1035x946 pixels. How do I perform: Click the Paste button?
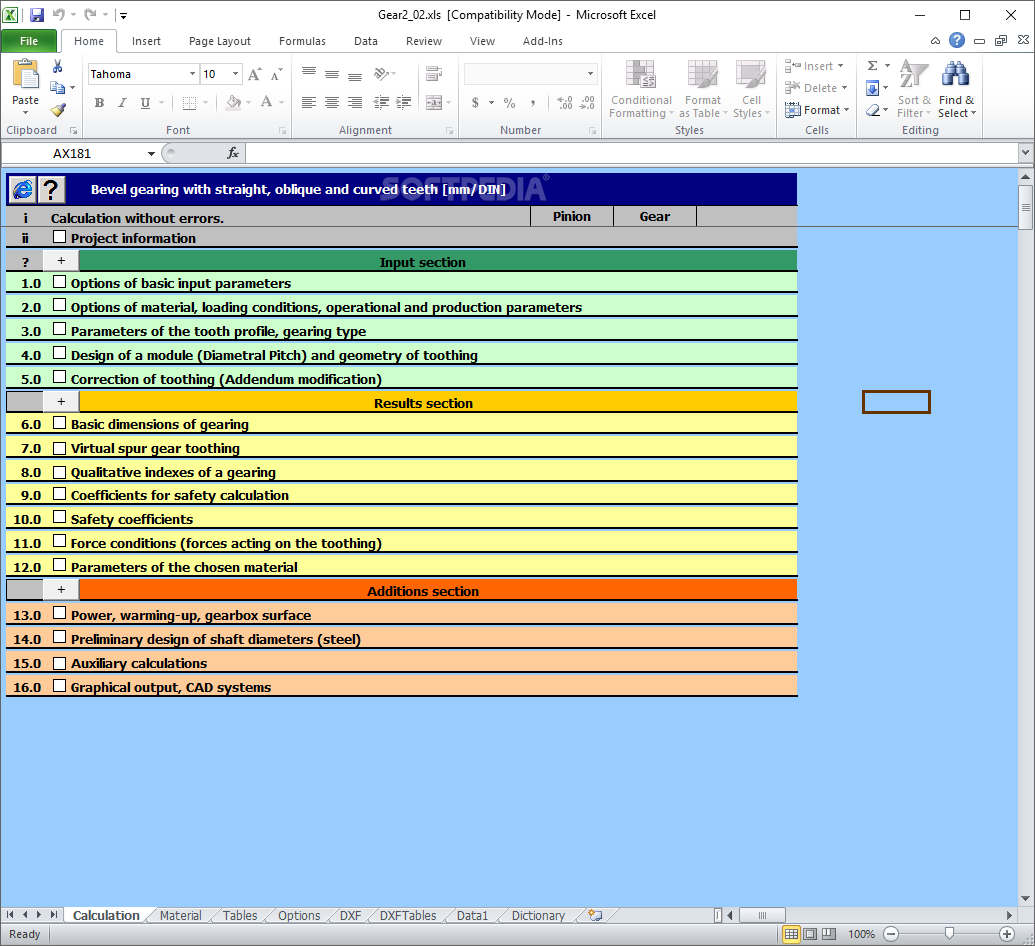point(25,86)
